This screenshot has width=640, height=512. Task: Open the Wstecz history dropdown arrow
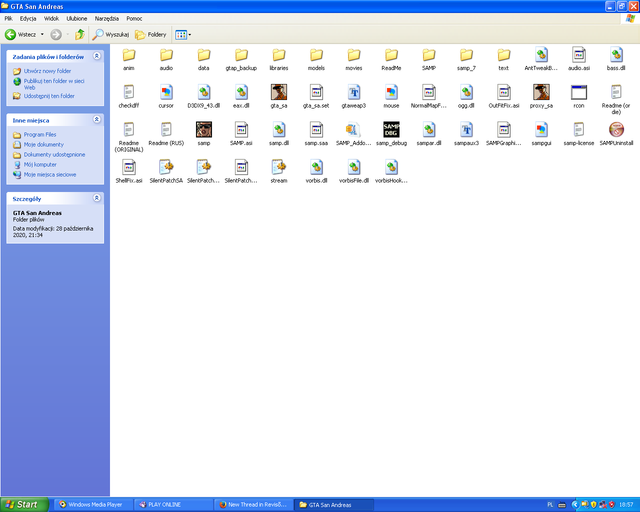coord(42,35)
